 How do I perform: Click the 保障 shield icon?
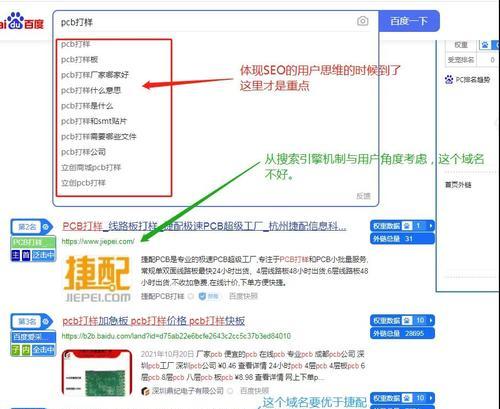(202, 296)
